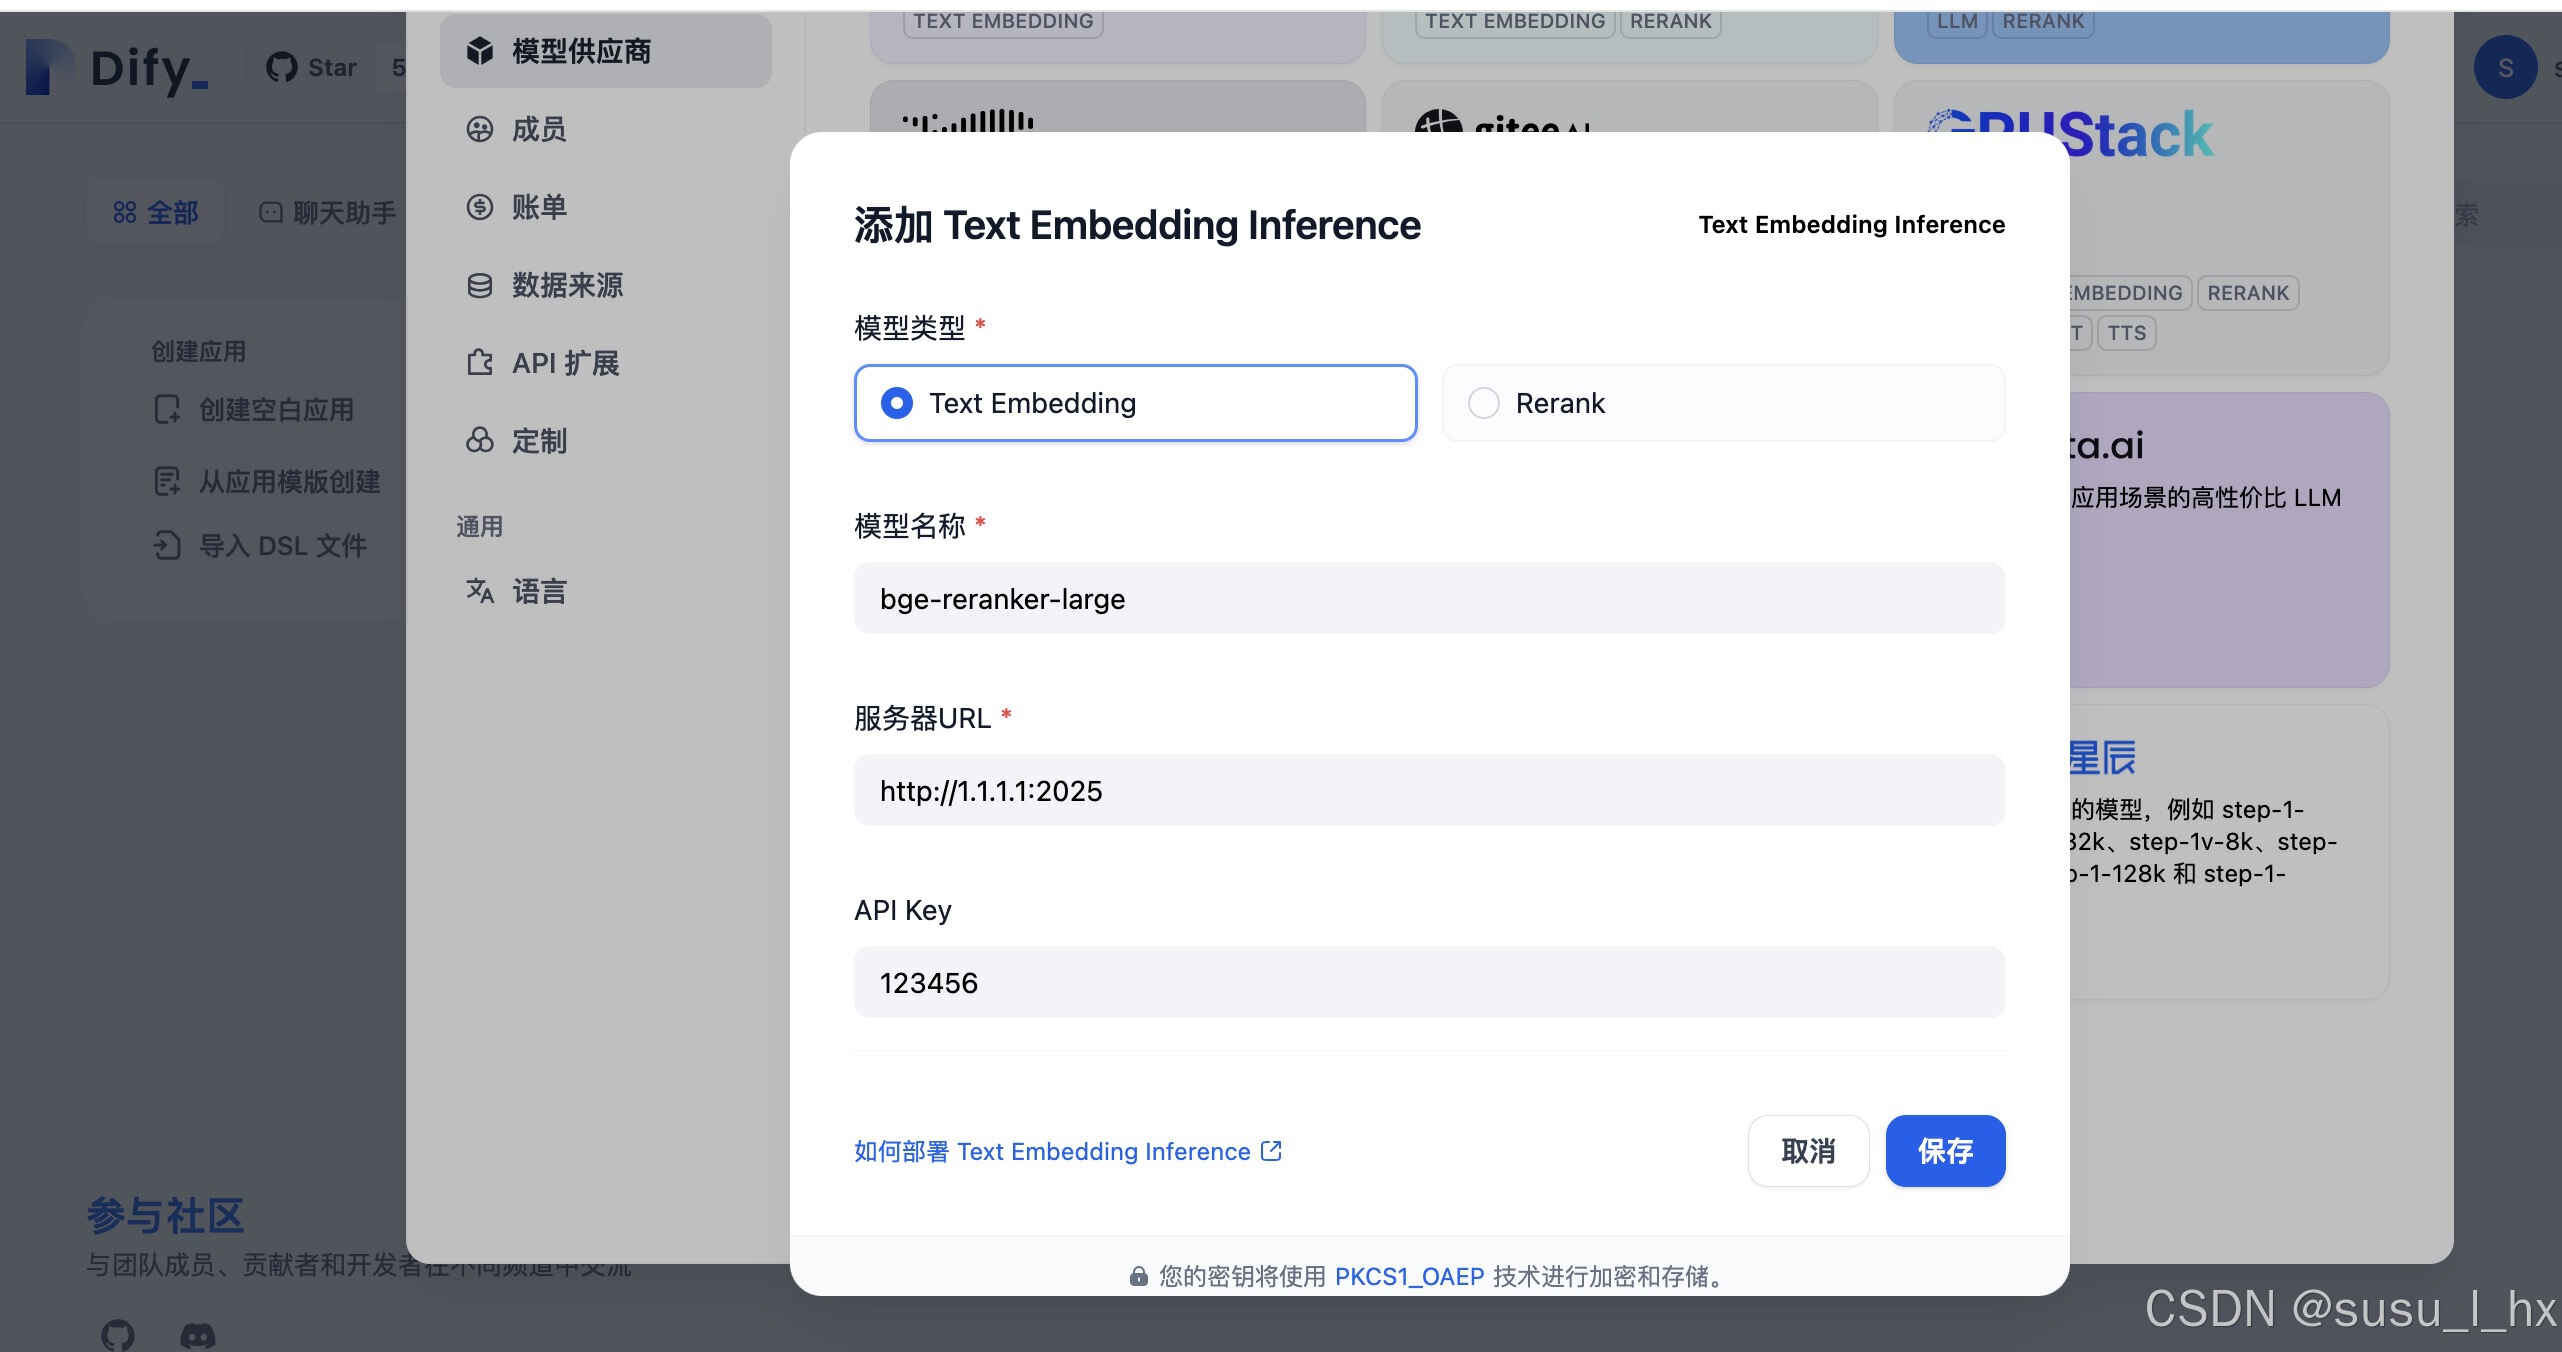Open the PKCS1_OAEP encryption link

tap(1408, 1276)
